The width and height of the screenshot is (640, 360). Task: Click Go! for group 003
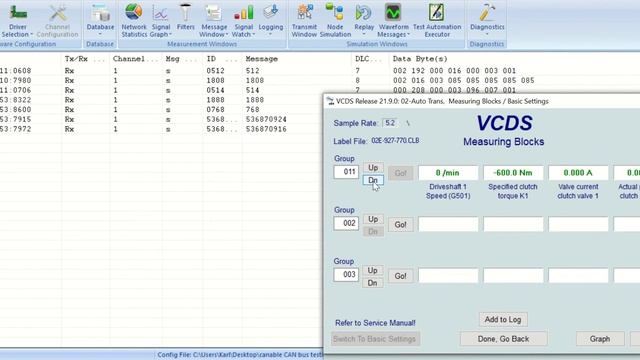coord(400,276)
